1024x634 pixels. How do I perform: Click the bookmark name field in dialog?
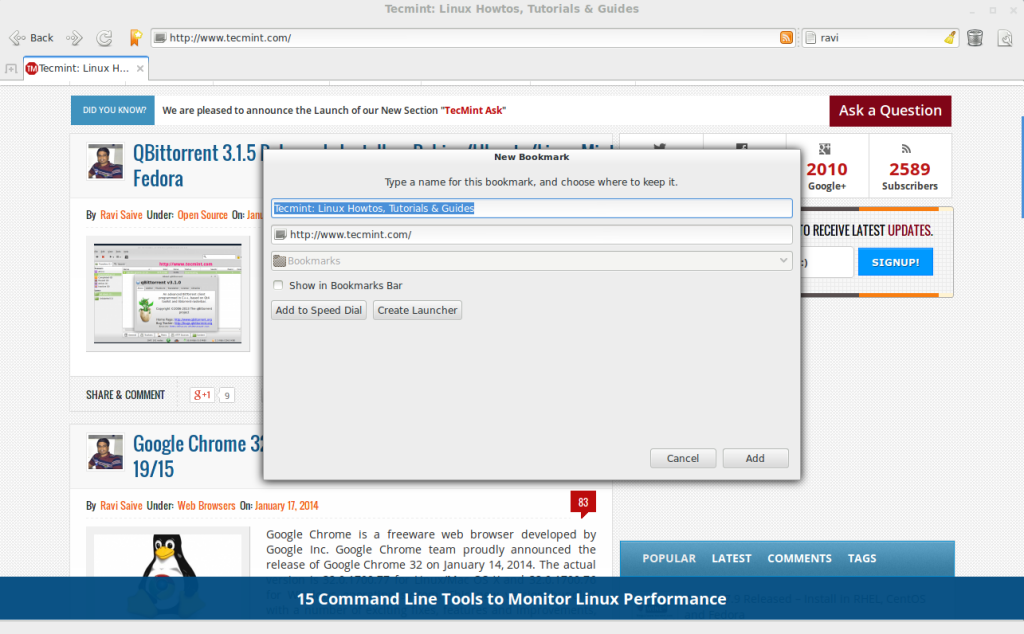tap(532, 208)
